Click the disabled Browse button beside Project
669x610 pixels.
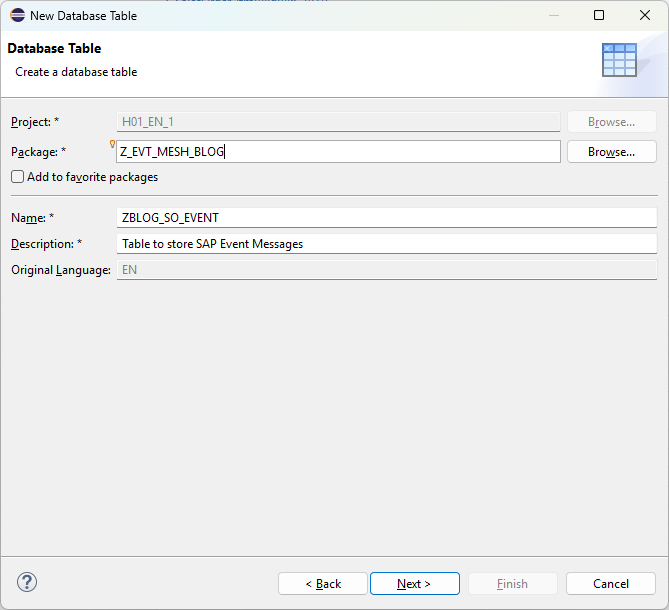(611, 122)
